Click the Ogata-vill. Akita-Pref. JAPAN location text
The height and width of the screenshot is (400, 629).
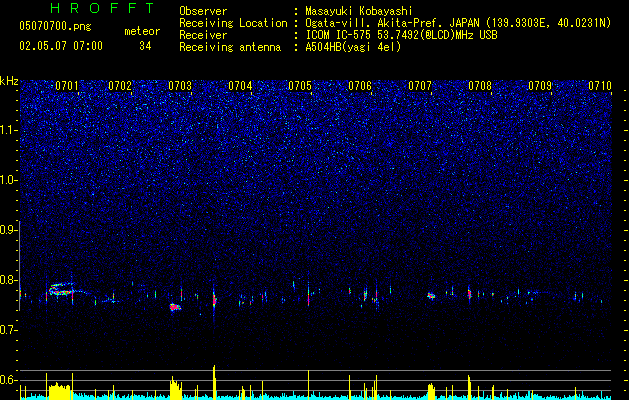click(x=458, y=23)
